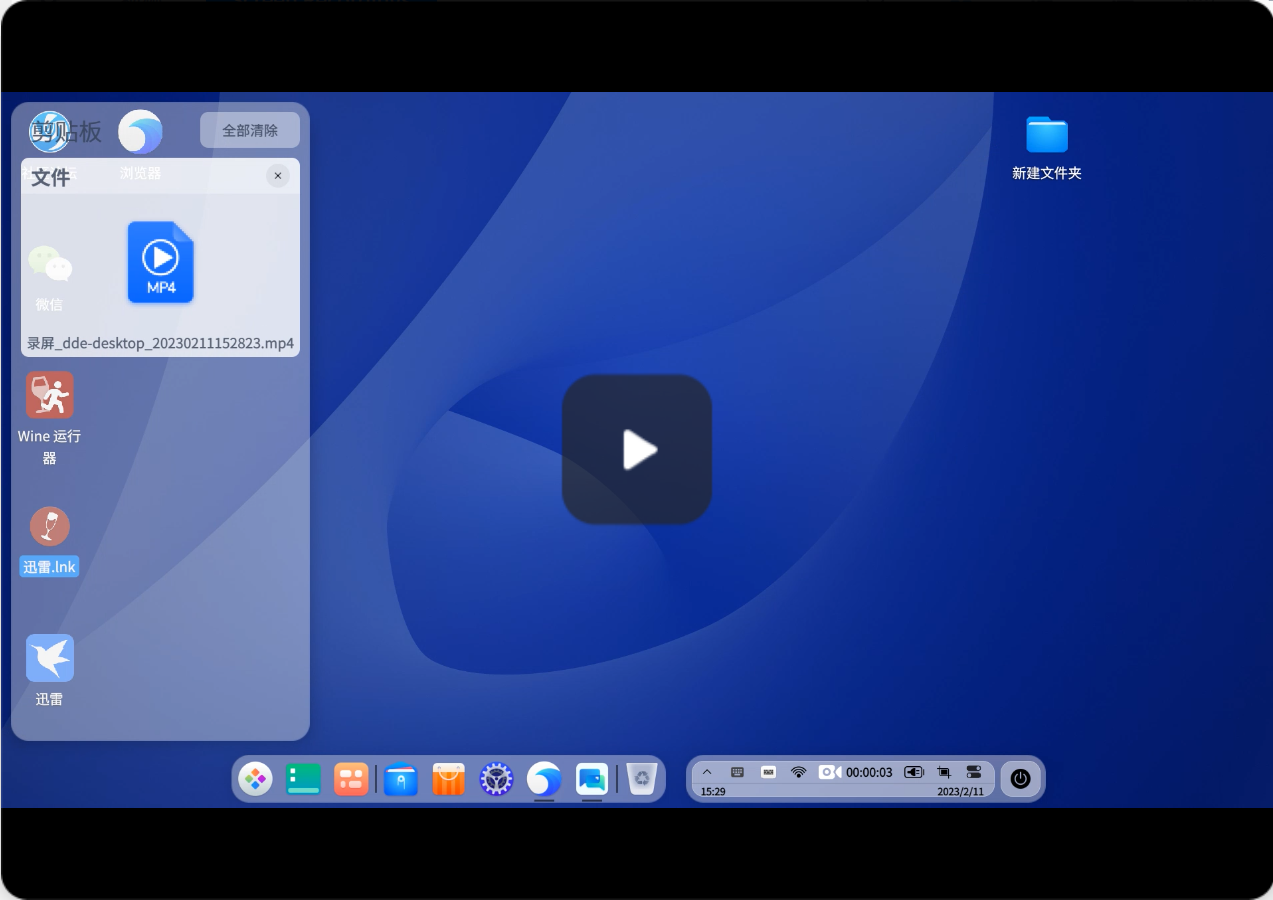Image resolution: width=1273 pixels, height=900 pixels.
Task: Remove the file clipboard entry with its × button
Action: click(278, 176)
